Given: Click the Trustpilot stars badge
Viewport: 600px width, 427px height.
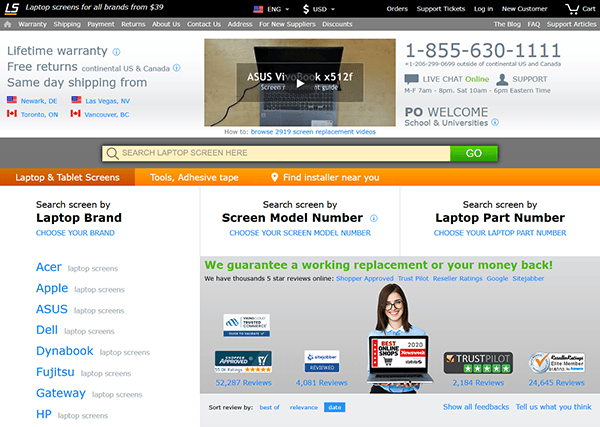Looking at the screenshot, I should point(478,363).
